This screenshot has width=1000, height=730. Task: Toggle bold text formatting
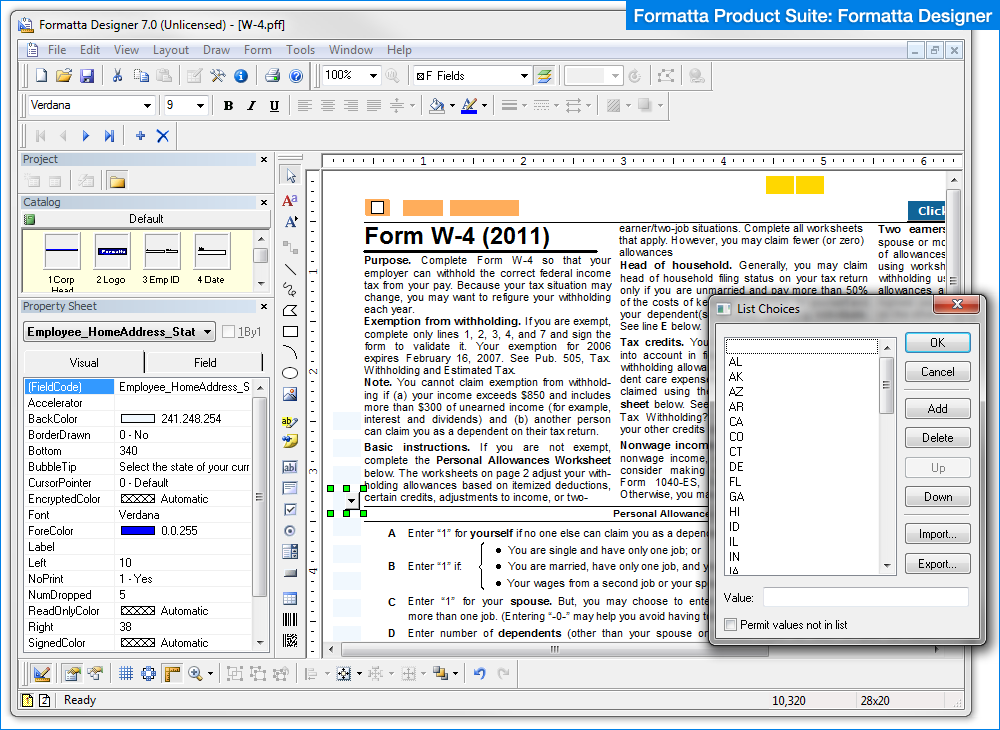pyautogui.click(x=228, y=105)
